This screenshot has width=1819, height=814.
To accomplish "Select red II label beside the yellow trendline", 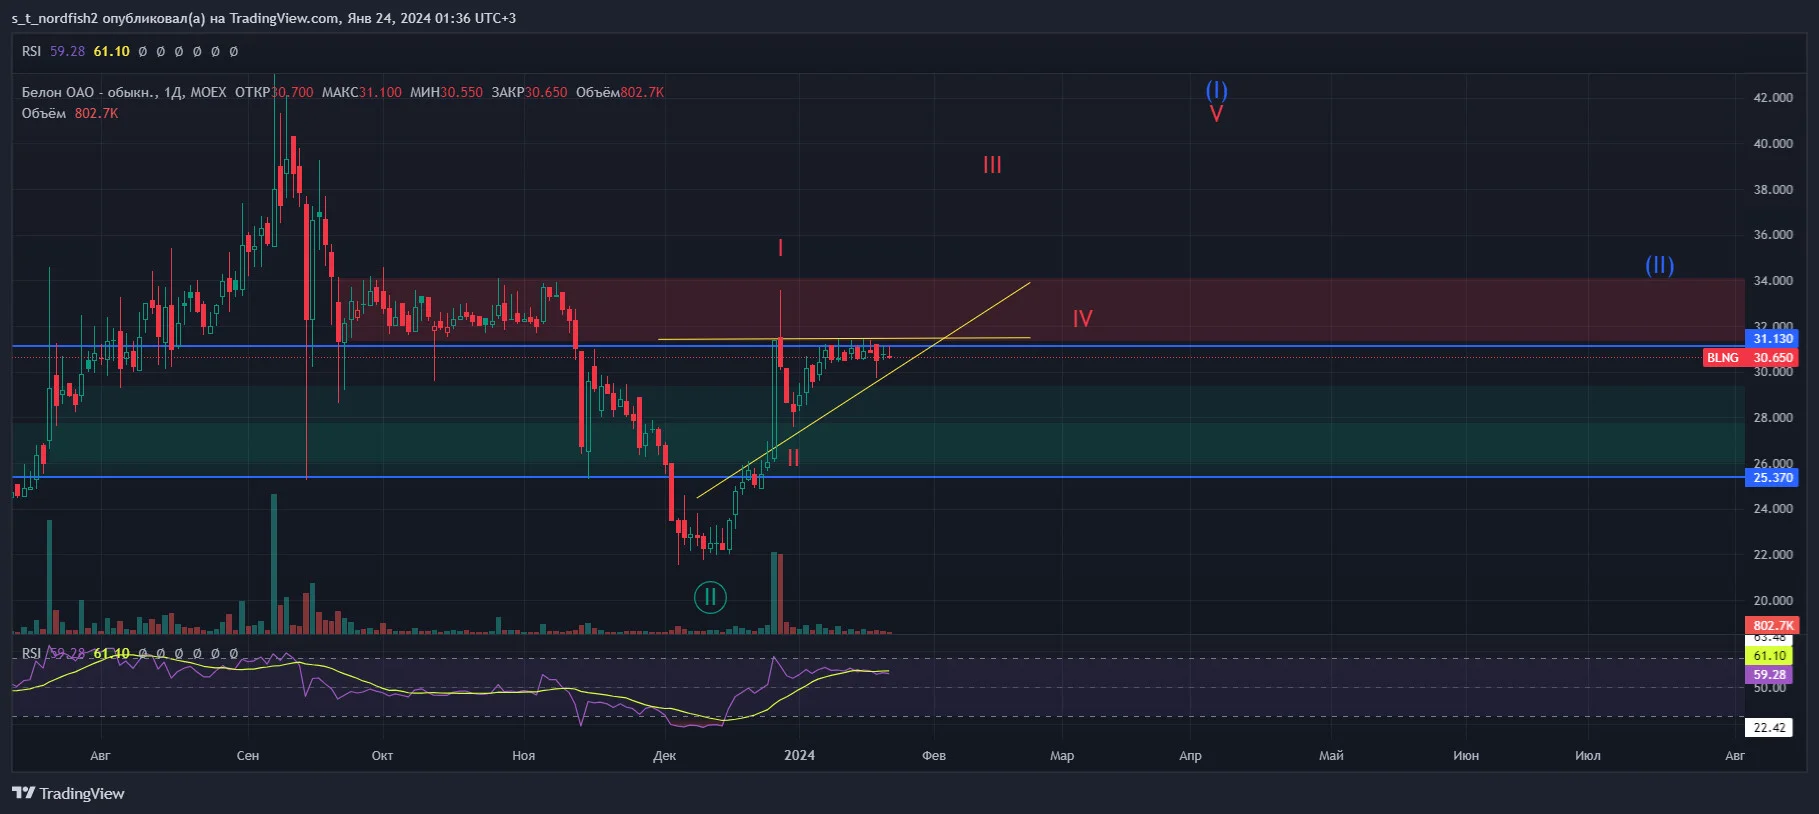I will click(x=793, y=458).
